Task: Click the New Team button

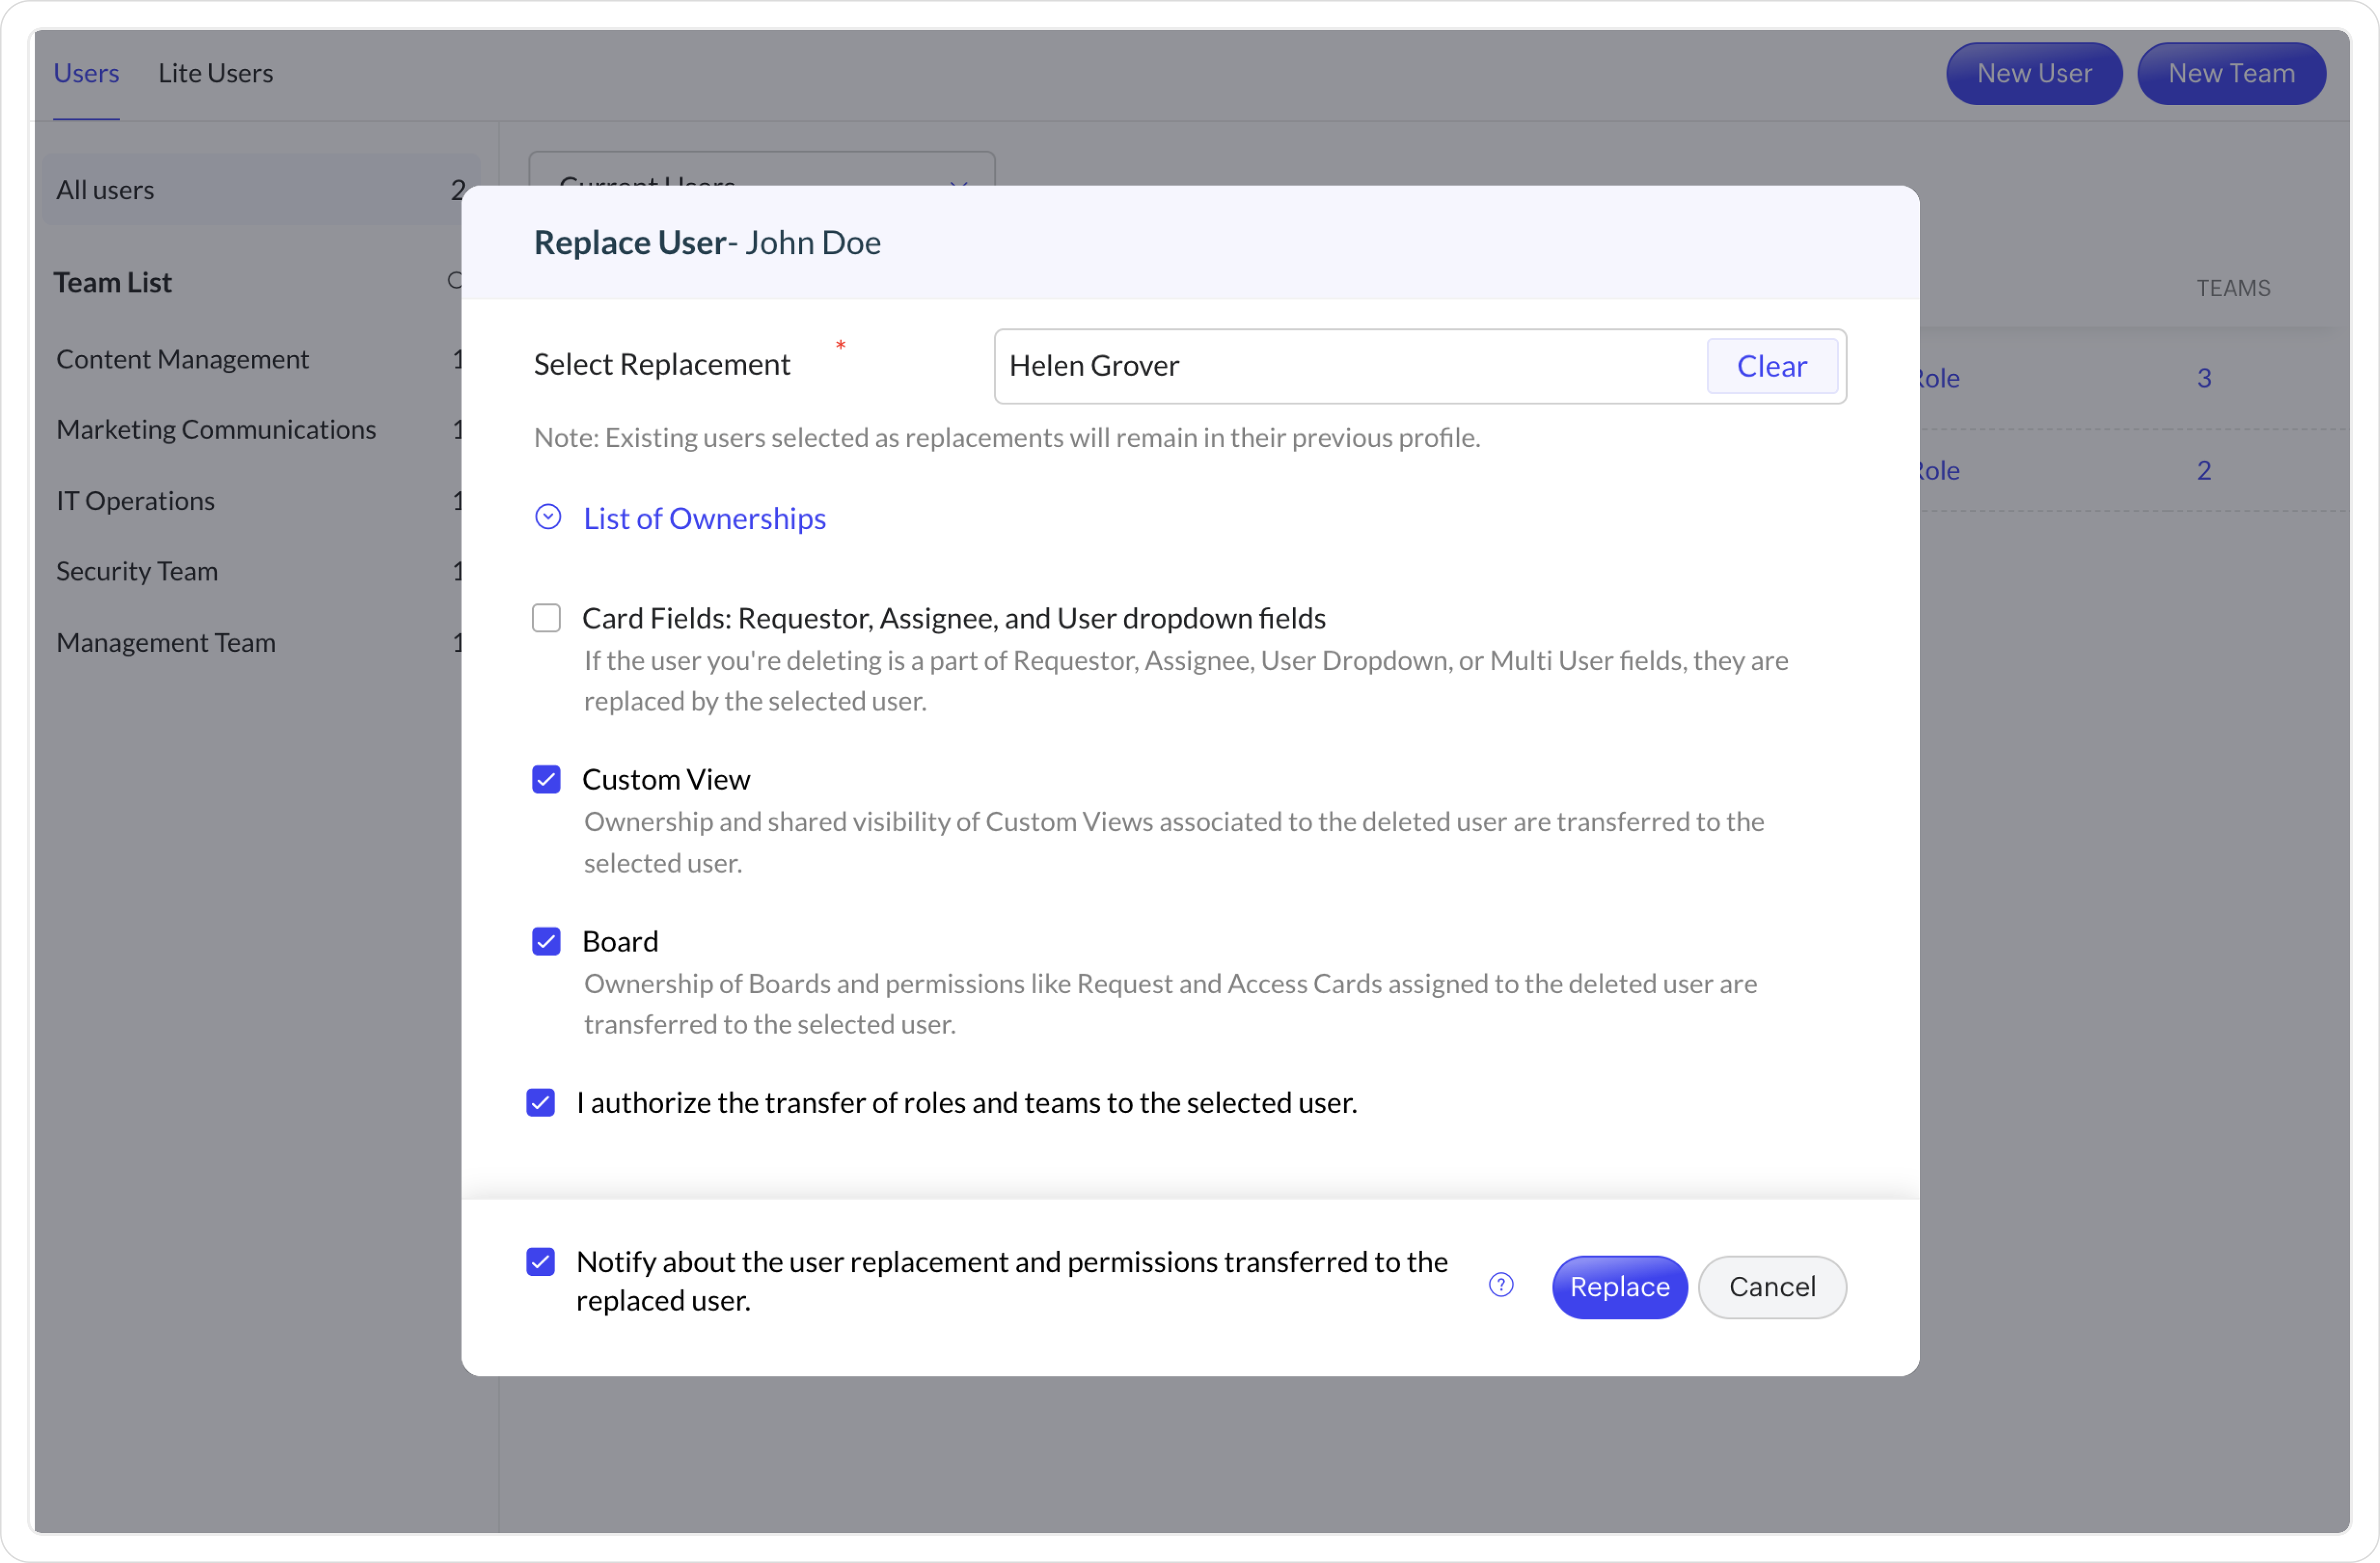Action: 2230,73
